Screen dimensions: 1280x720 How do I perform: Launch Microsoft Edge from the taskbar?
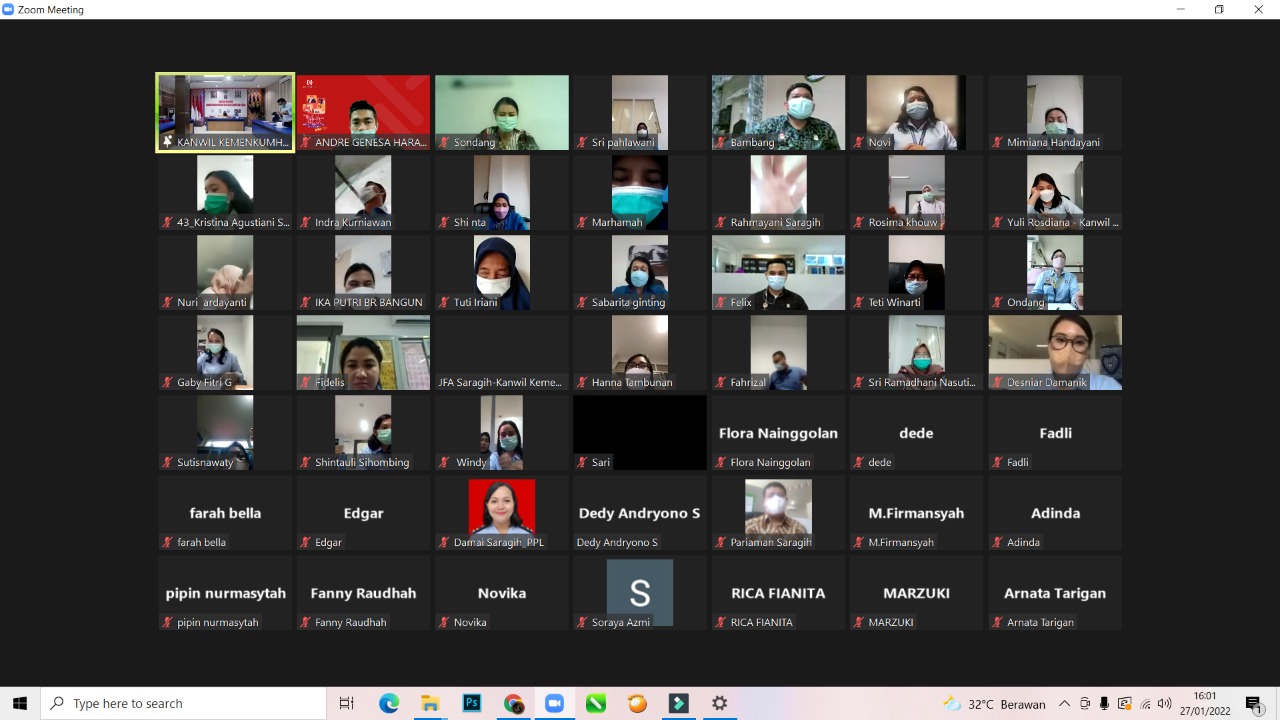click(x=389, y=704)
